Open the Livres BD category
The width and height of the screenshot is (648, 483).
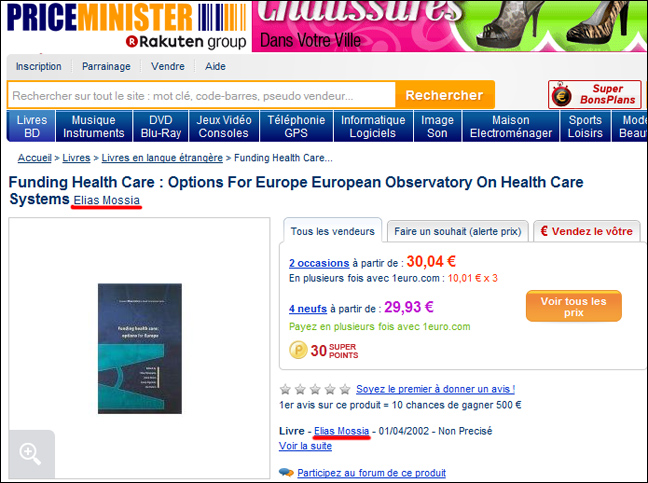point(31,126)
